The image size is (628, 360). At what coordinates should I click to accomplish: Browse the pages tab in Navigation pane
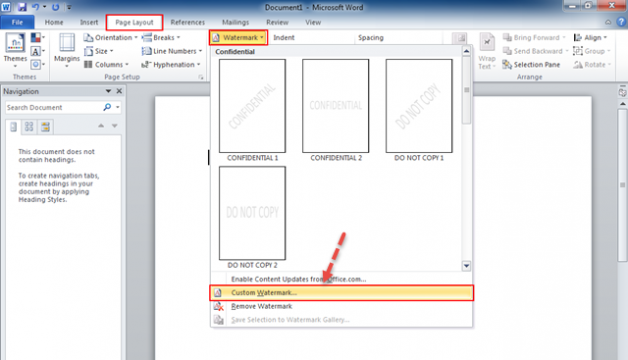pos(29,127)
